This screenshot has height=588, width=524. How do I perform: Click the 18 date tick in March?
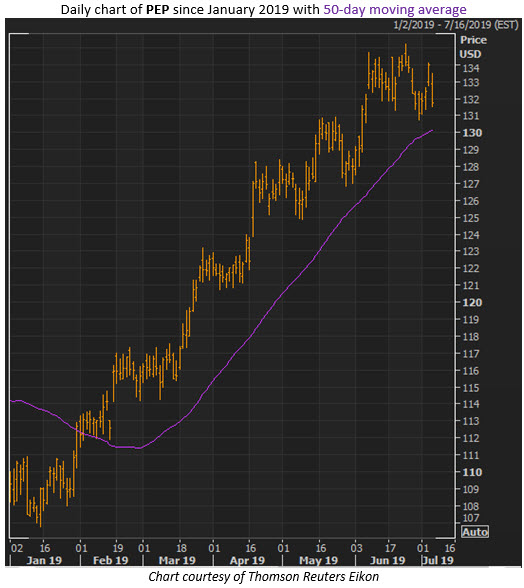point(181,548)
